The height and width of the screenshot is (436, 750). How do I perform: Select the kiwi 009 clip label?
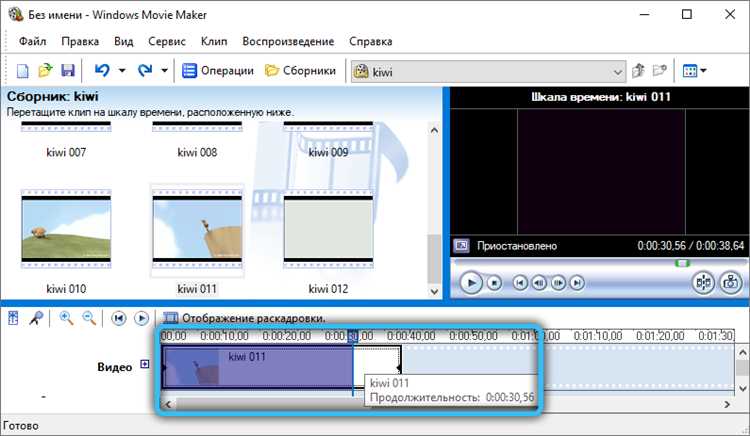(328, 153)
